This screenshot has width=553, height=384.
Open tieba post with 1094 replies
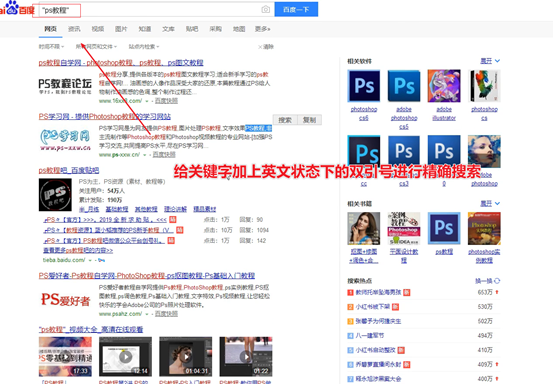tap(108, 230)
